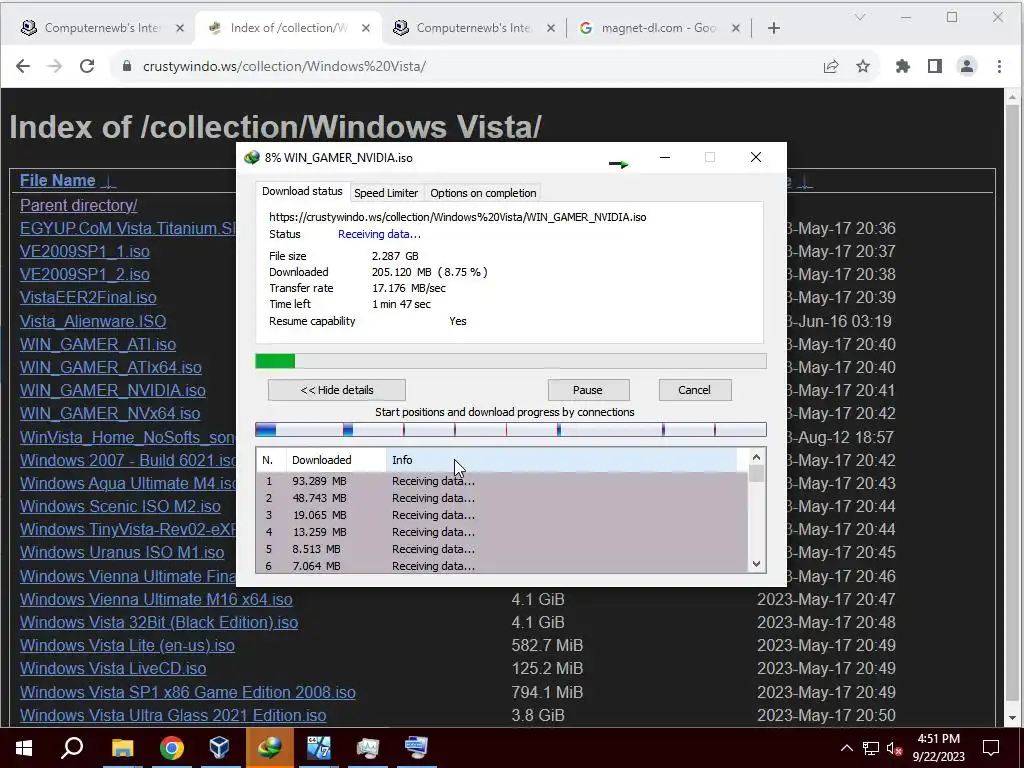Click down arrow of connections list scrollbar
Screen dimensions: 1024x768
click(756, 564)
